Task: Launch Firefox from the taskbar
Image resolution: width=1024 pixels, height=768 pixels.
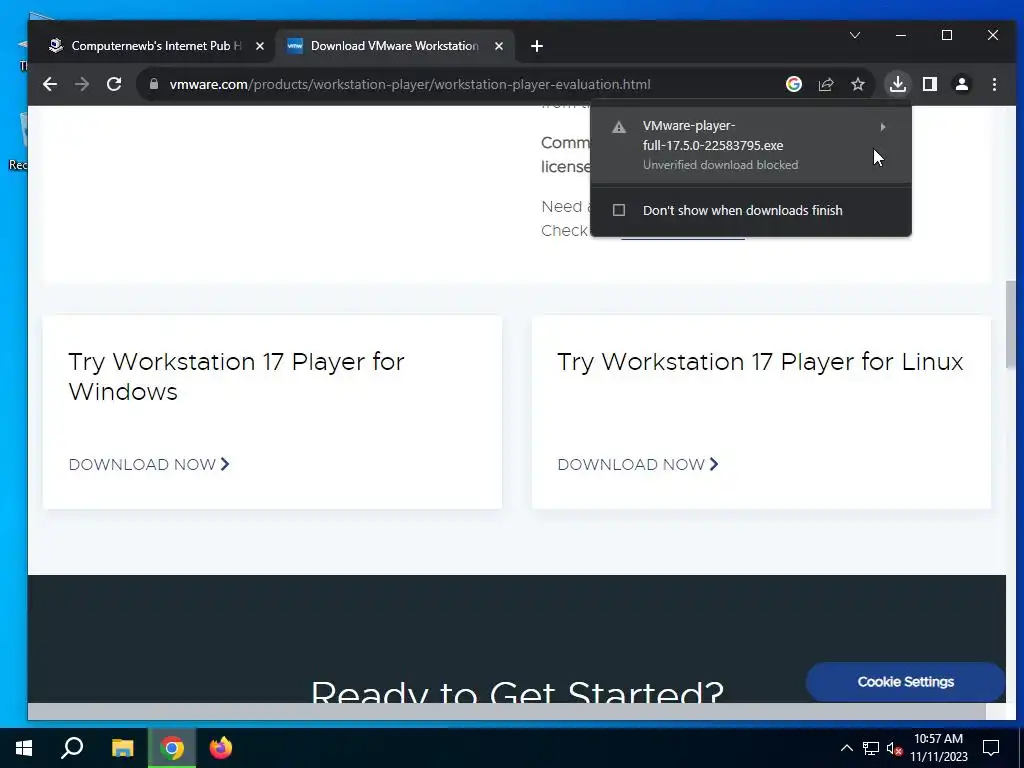Action: (221, 748)
